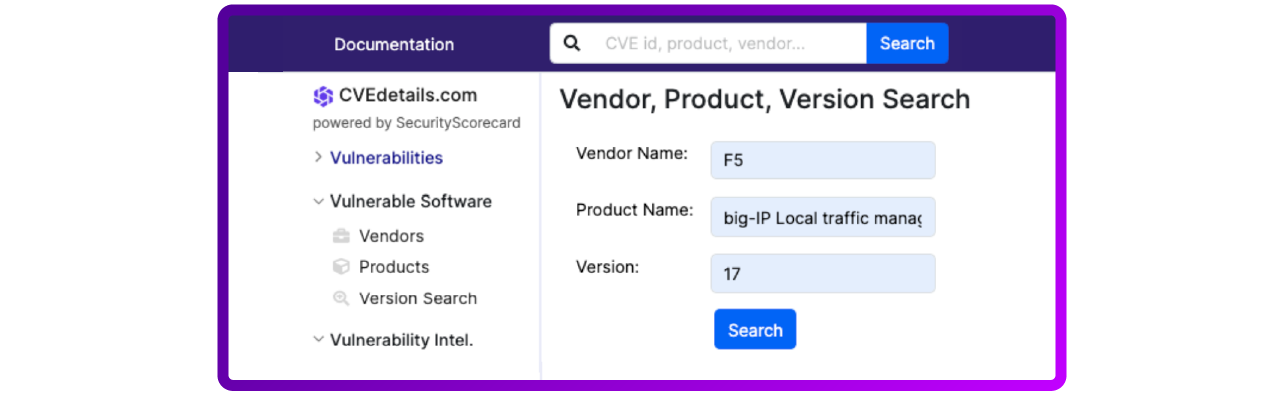The image size is (1284, 394).
Task: Submit the form's blue Search button
Action: tap(755, 329)
